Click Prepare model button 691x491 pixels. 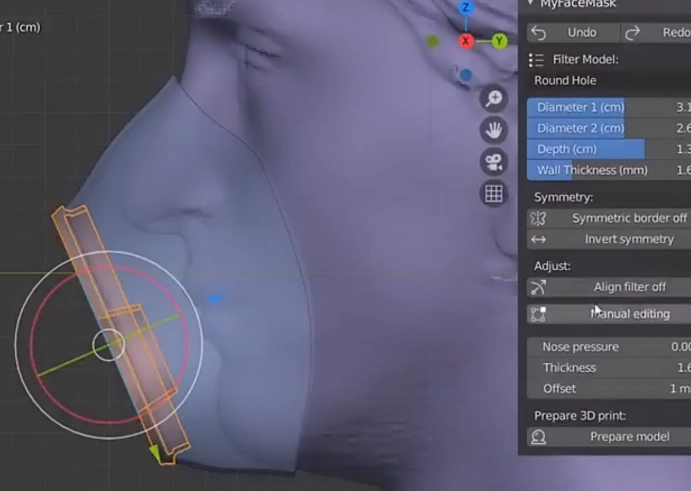pyautogui.click(x=609, y=437)
